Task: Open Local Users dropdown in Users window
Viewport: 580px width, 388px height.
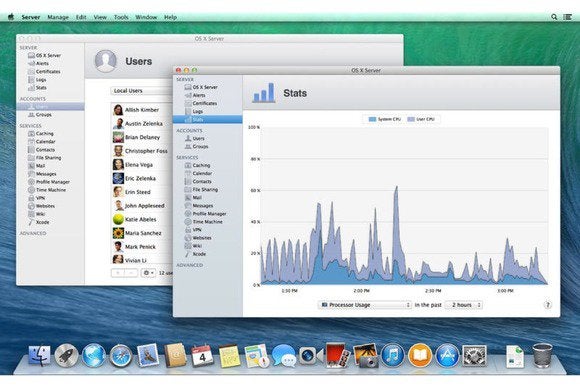Action: point(142,91)
